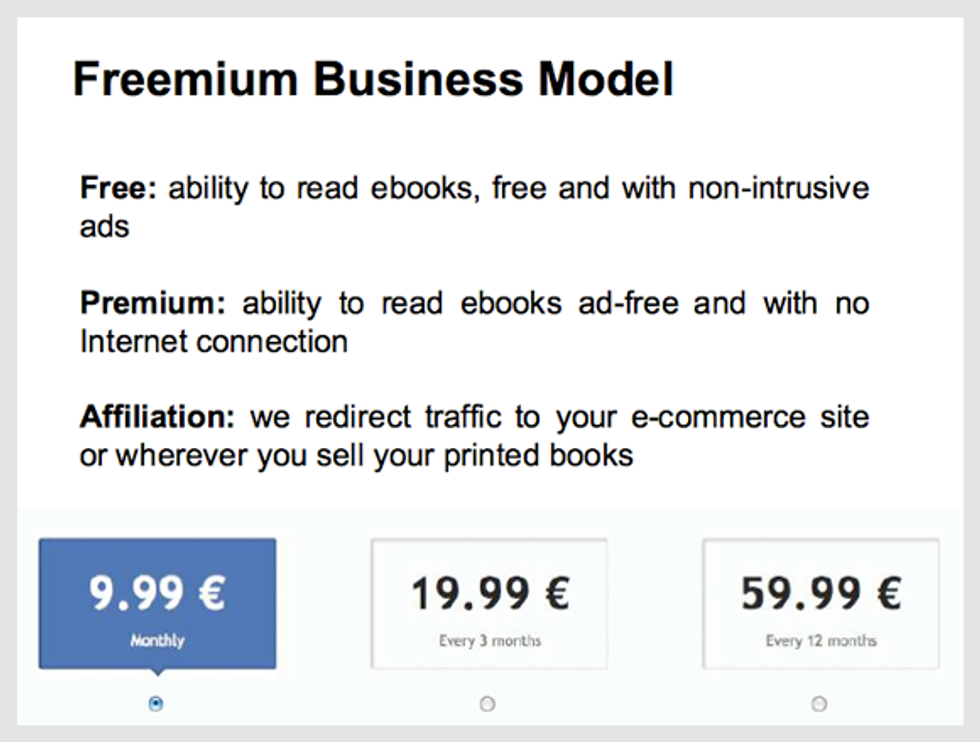Screen dimensions: 980x742
Task: Click the bold 'Affiliation:' label
Action: tap(159, 417)
